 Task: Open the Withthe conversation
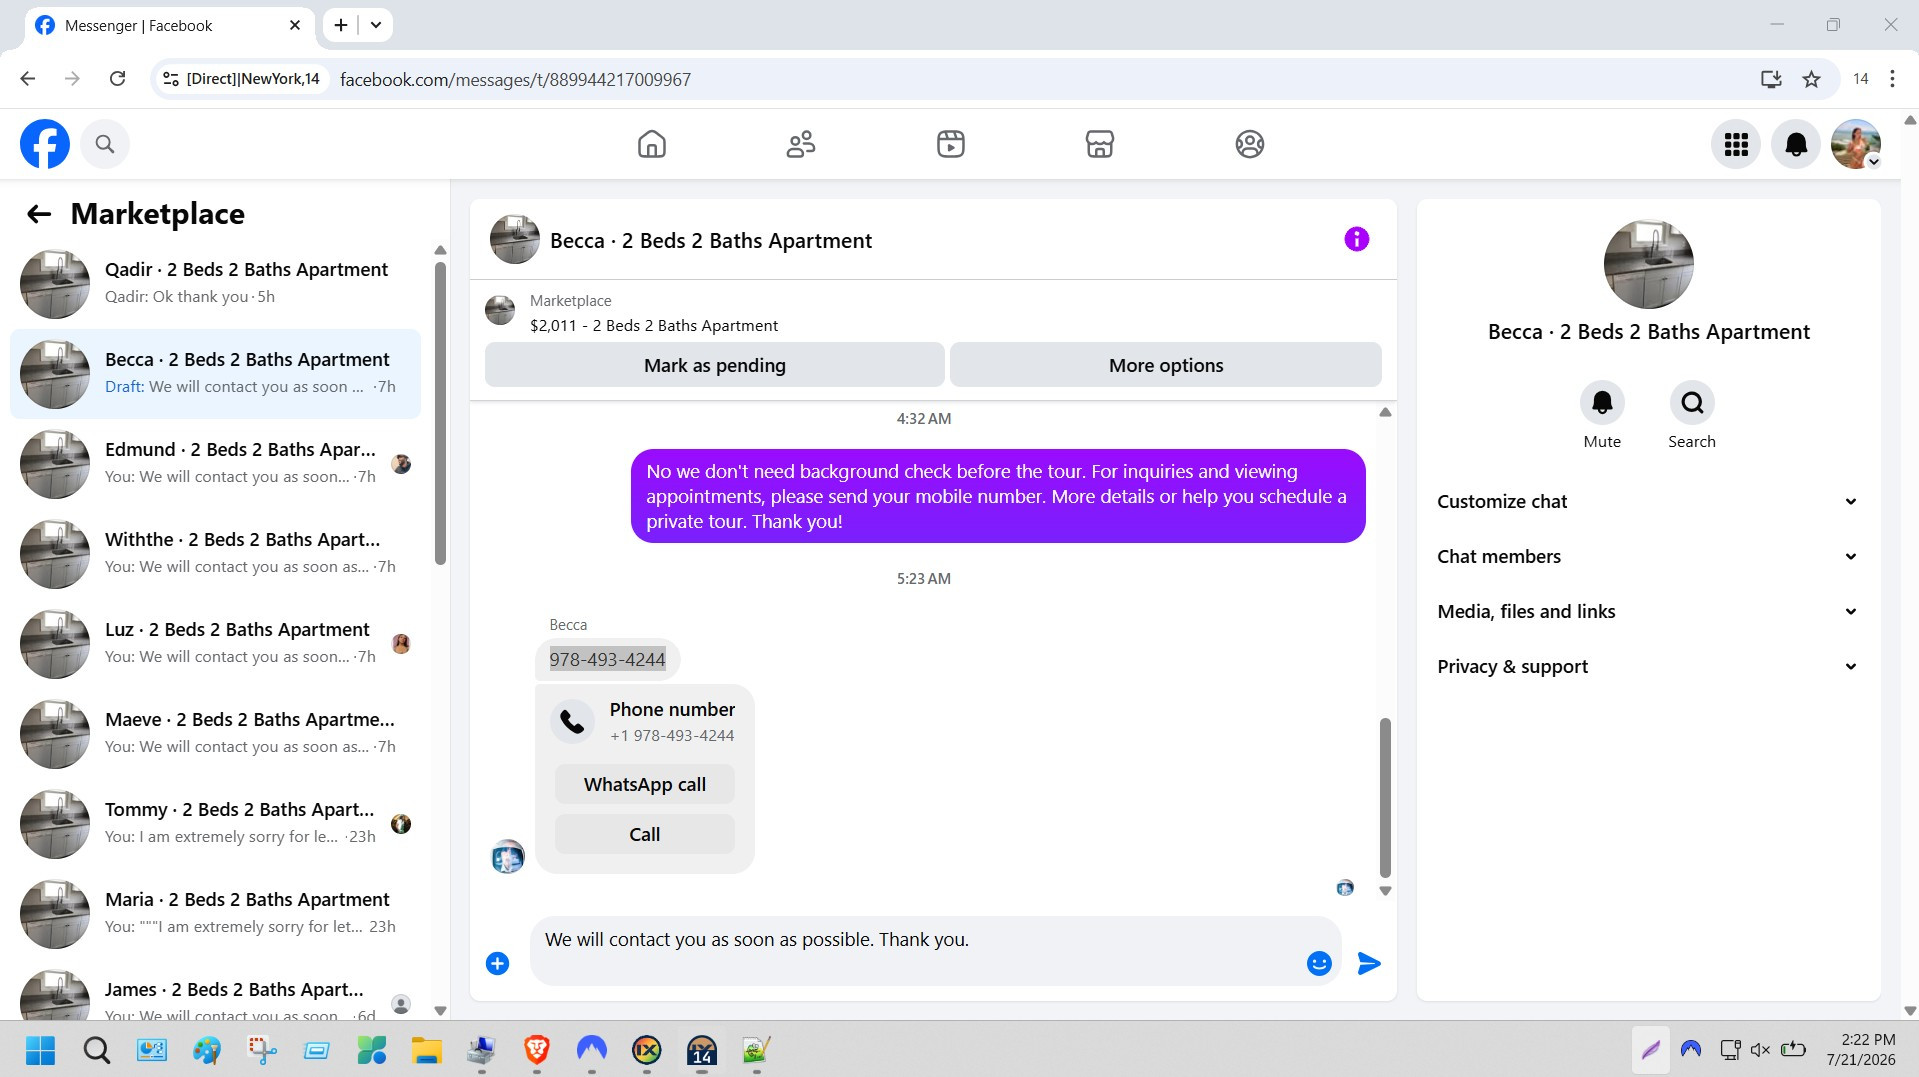click(215, 554)
